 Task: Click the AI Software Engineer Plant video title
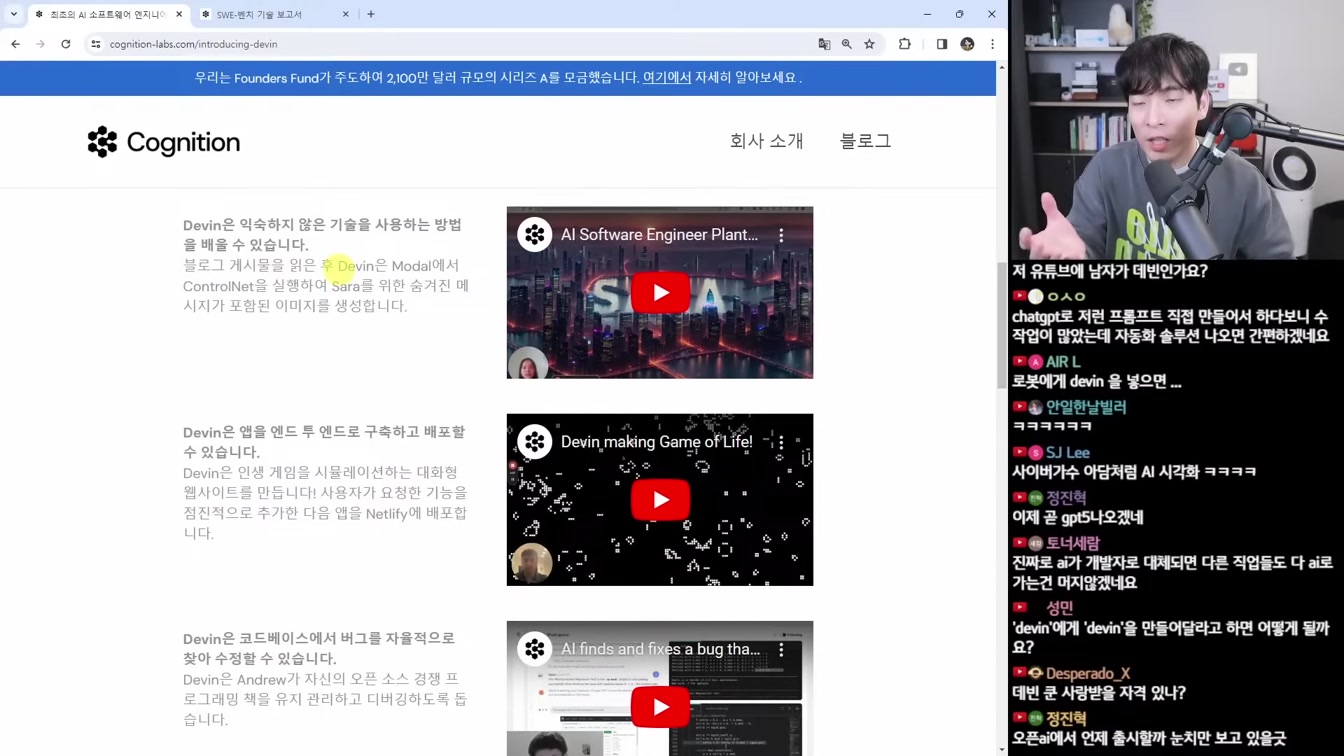tap(659, 235)
